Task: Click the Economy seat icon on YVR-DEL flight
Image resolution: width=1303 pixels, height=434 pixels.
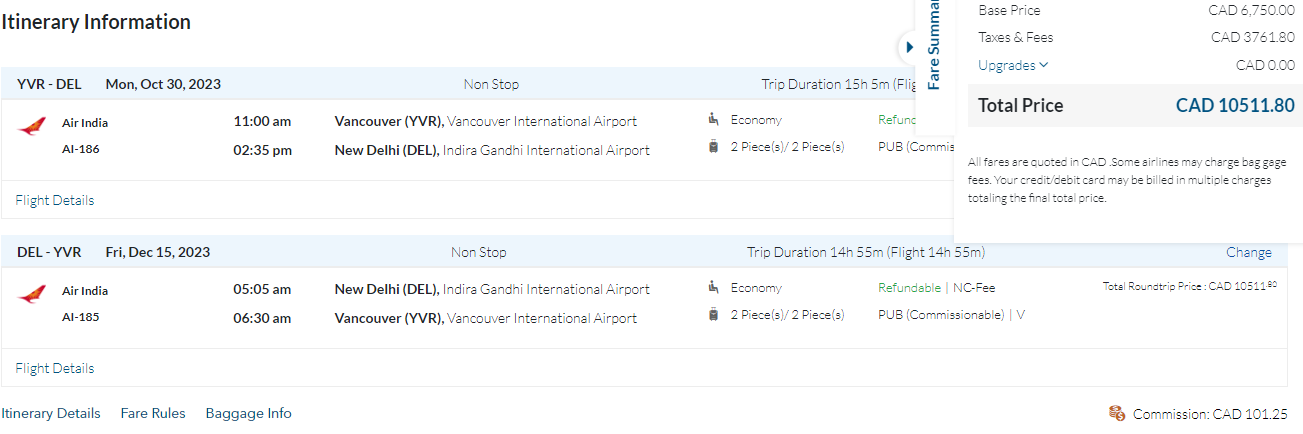Action: (x=713, y=120)
